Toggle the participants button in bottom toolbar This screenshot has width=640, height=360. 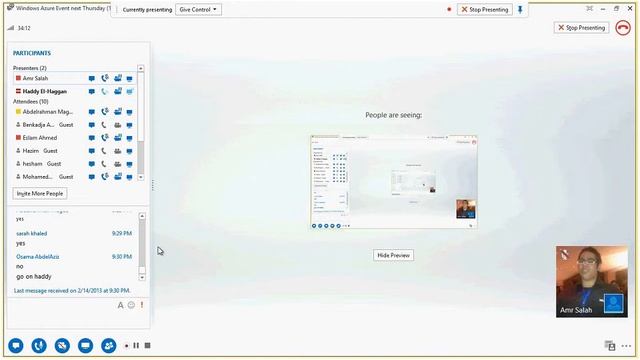point(109,346)
